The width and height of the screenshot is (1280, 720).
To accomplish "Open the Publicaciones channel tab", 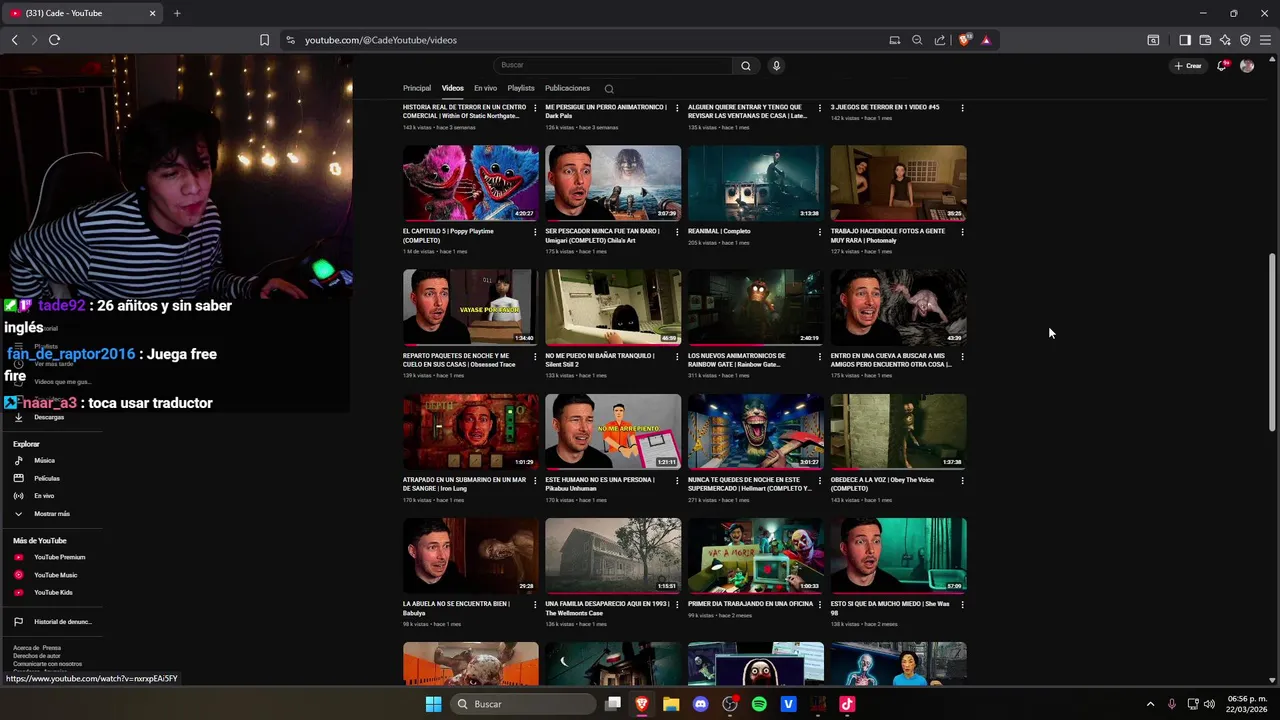I will click(x=567, y=88).
